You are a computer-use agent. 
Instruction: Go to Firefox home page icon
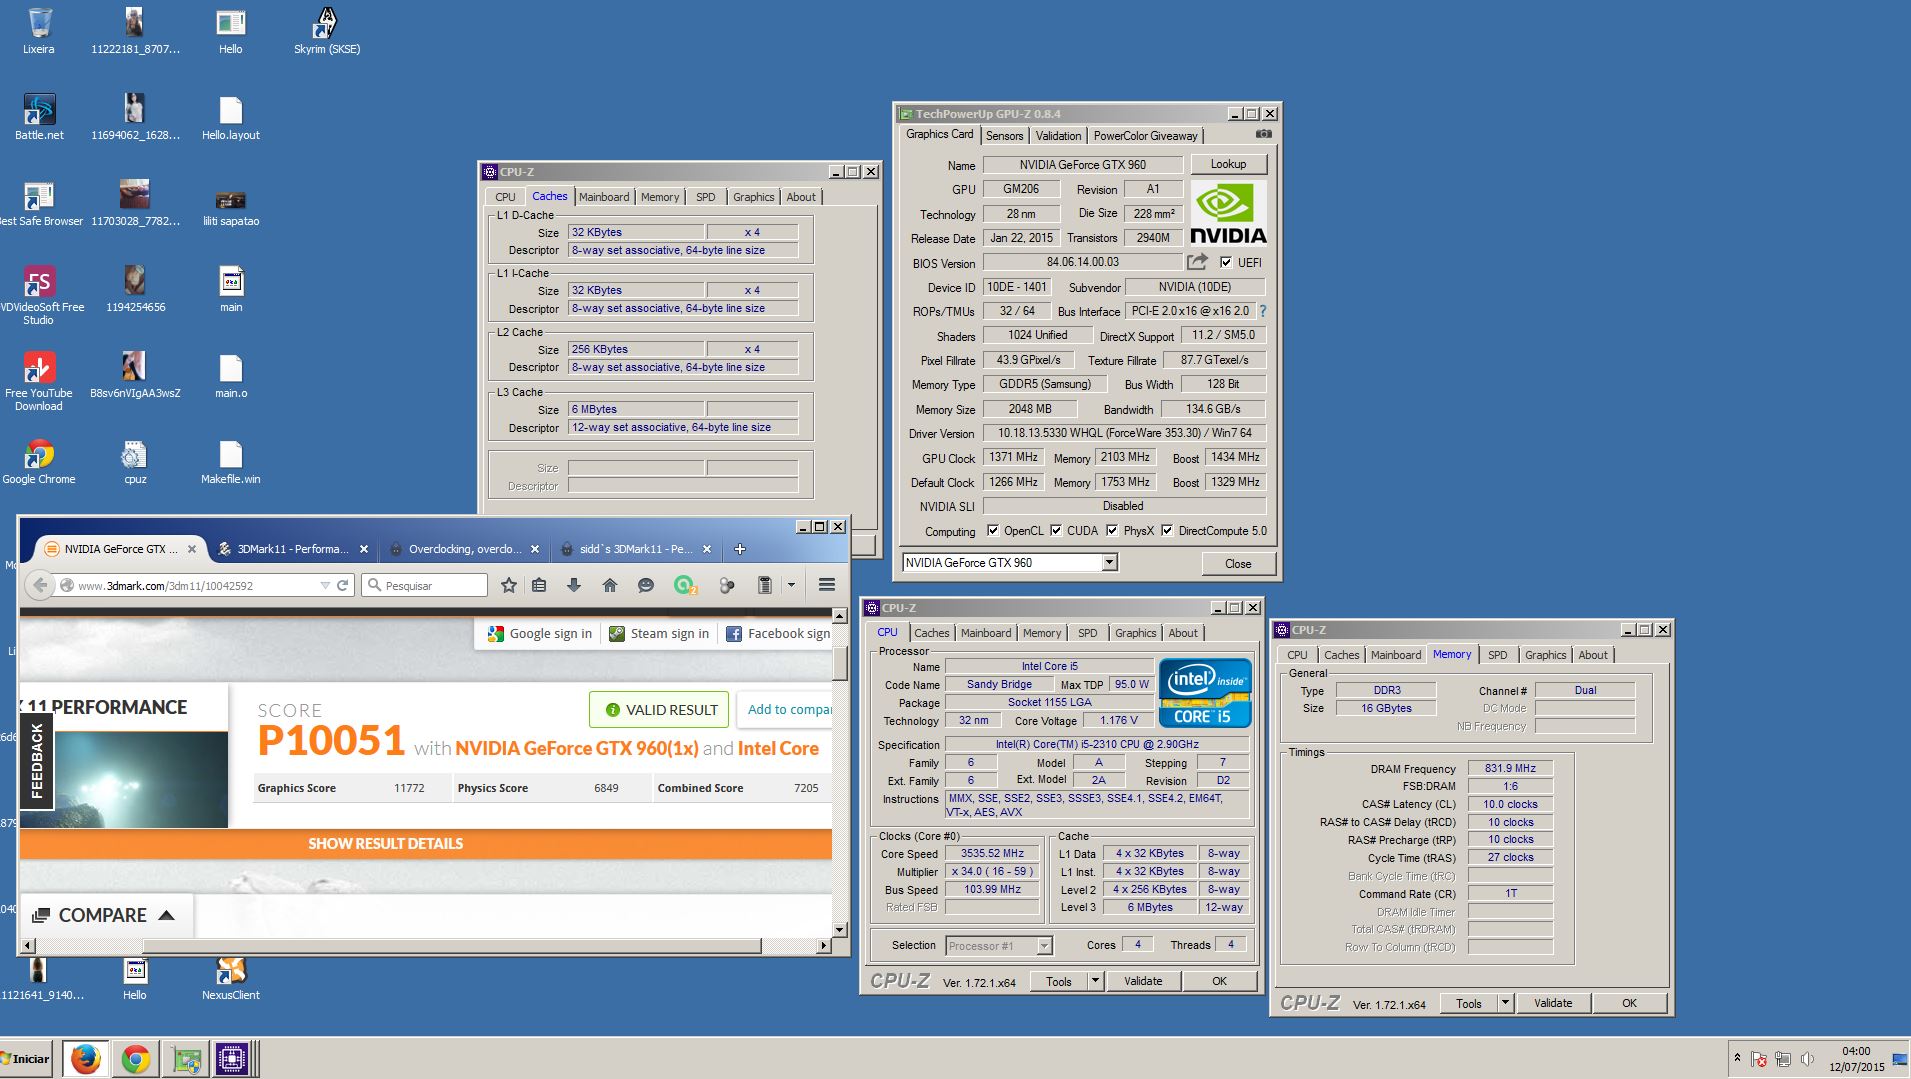610,585
